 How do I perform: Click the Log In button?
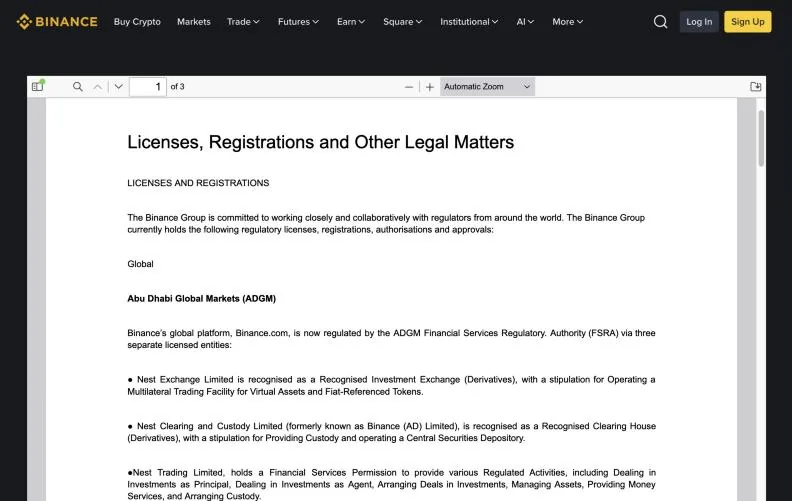click(699, 22)
